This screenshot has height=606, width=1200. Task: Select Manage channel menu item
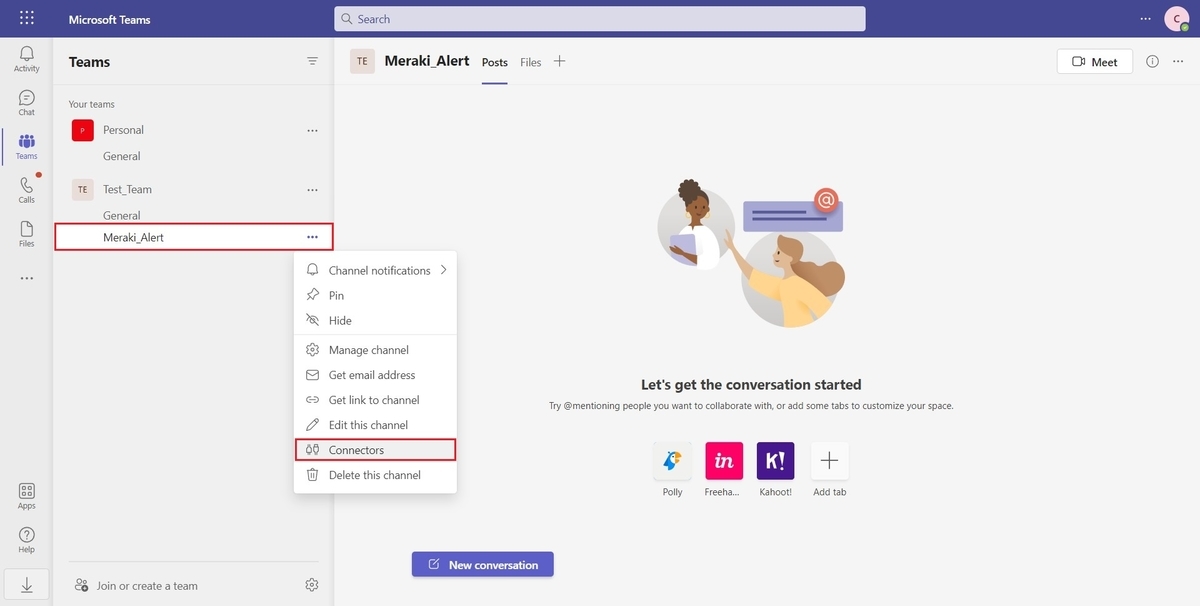point(375,350)
